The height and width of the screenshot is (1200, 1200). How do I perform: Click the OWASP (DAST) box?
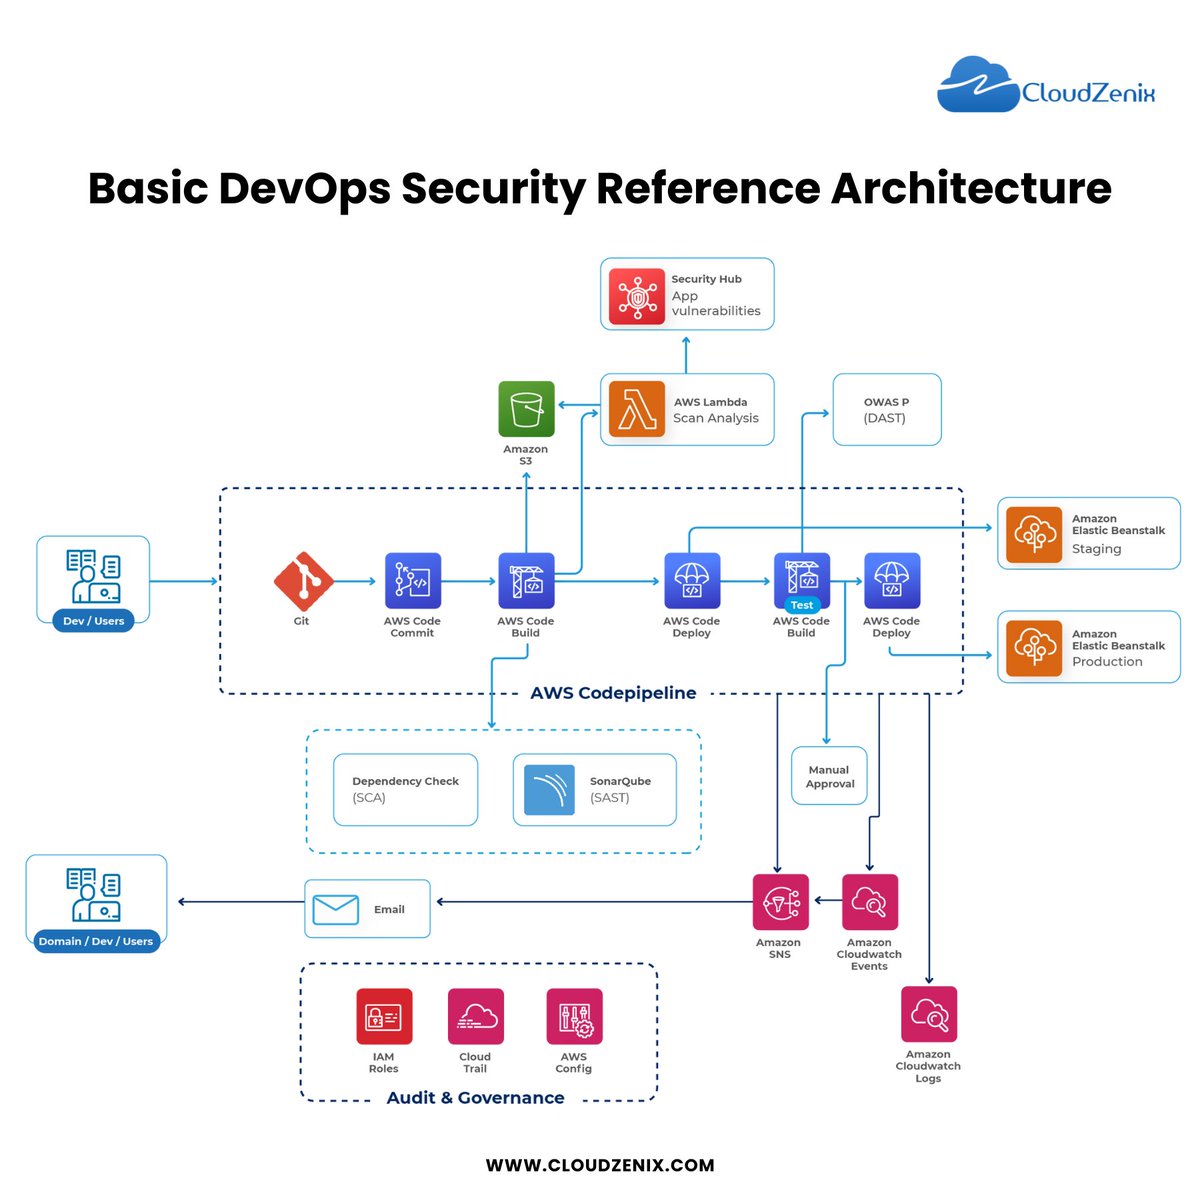point(887,409)
